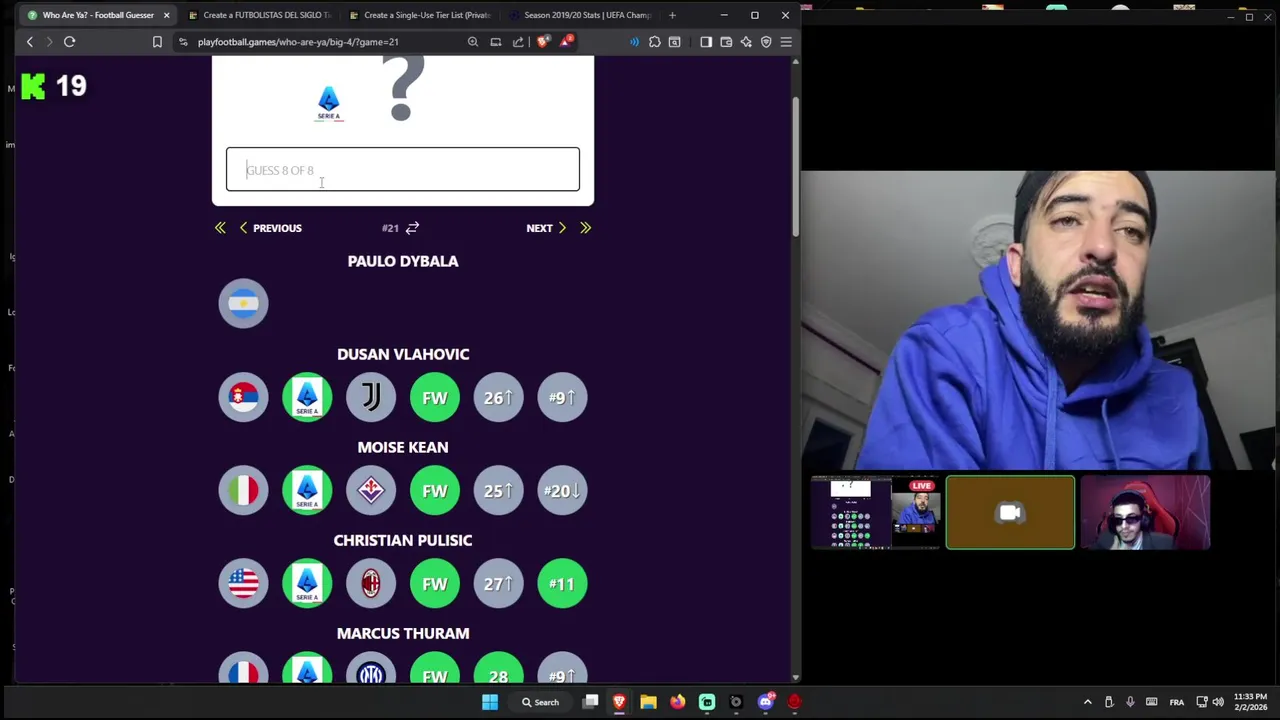
Task: Click the Serie A badge in the Dusan Vlahovic row
Action: click(307, 397)
